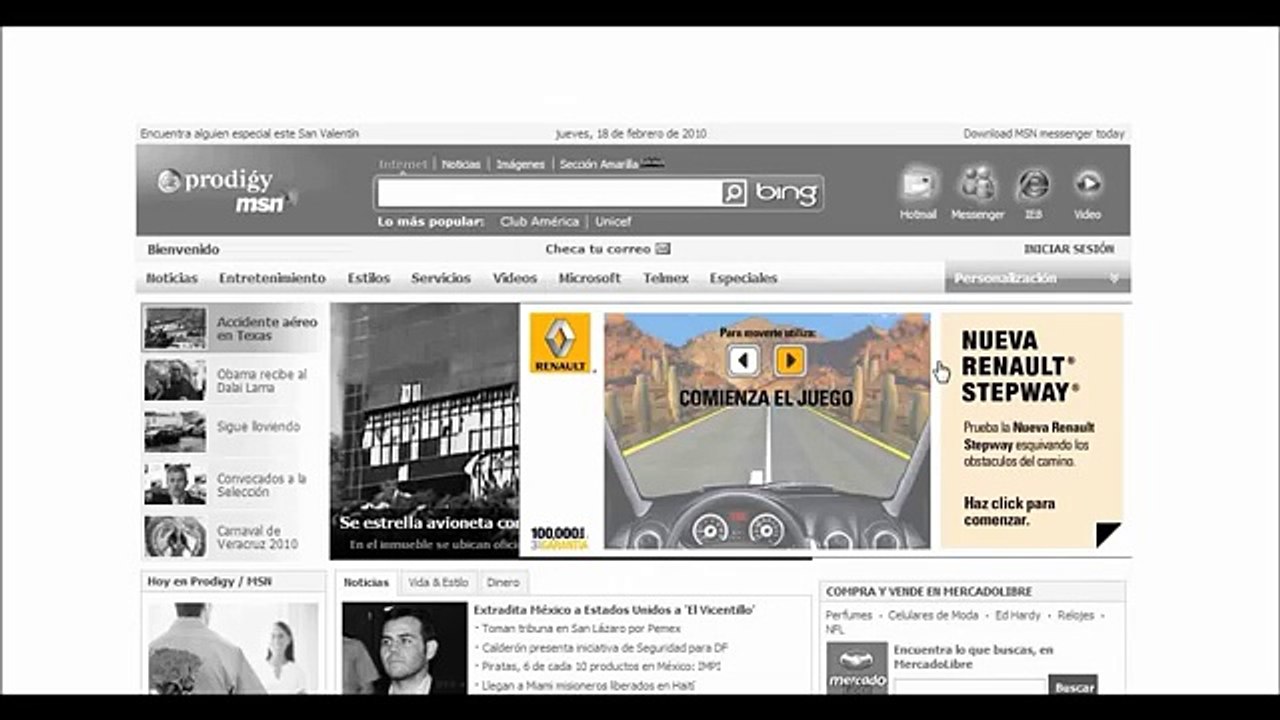The image size is (1280, 720).
Task: Open Calderón iniciativa de Seguridad headline
Action: pos(603,647)
